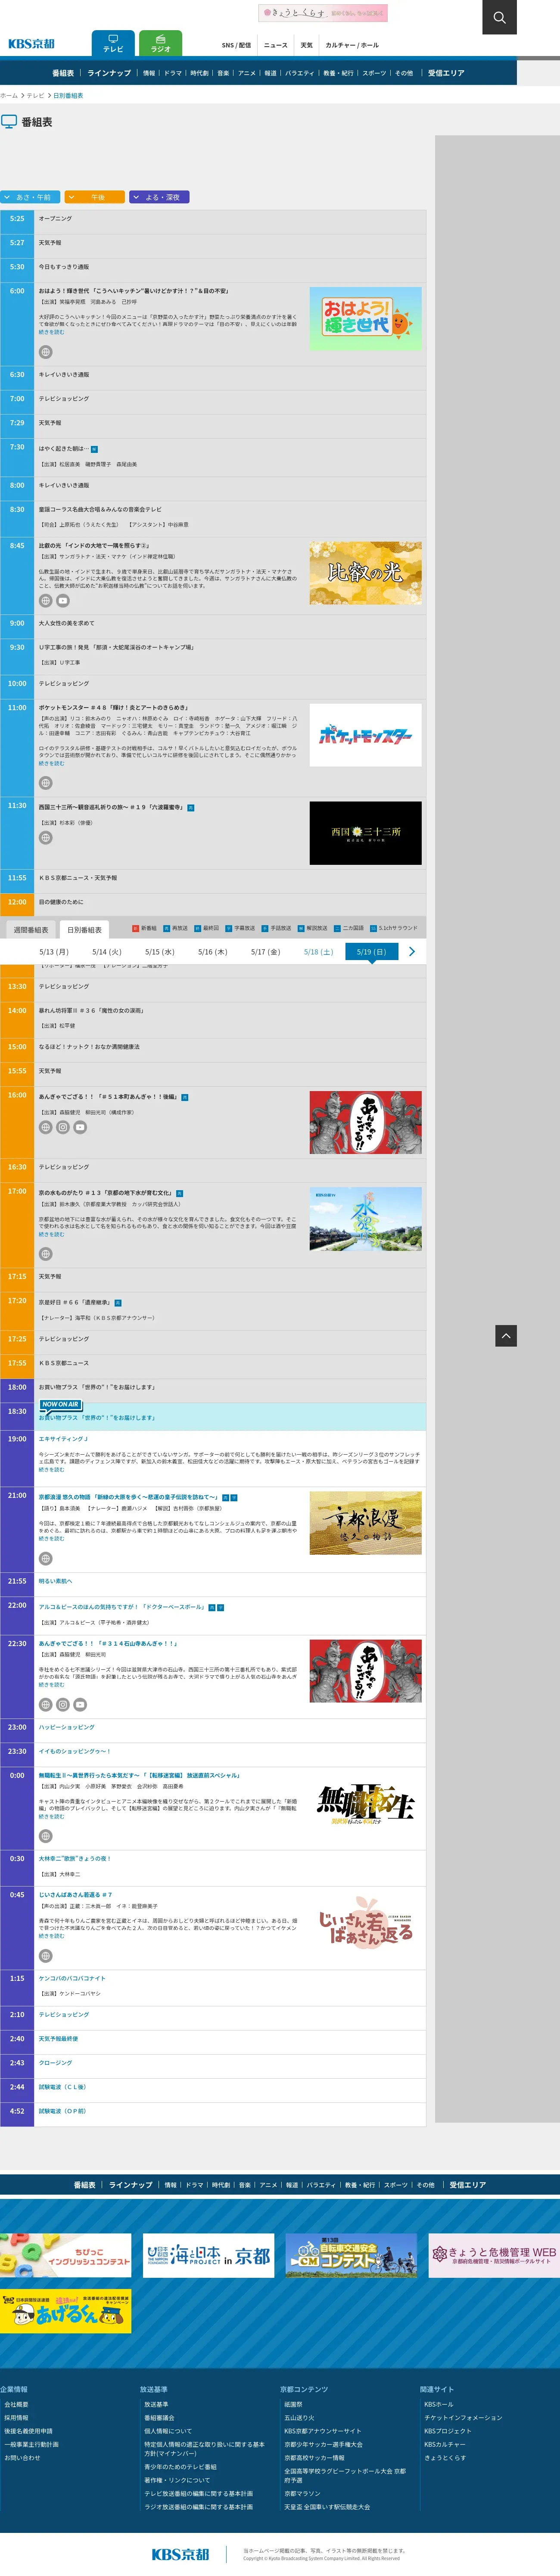The height and width of the screenshot is (2576, 560).
Task: Open YouTube icon for 22:30 あんぎゃでござる
Action: (80, 1705)
